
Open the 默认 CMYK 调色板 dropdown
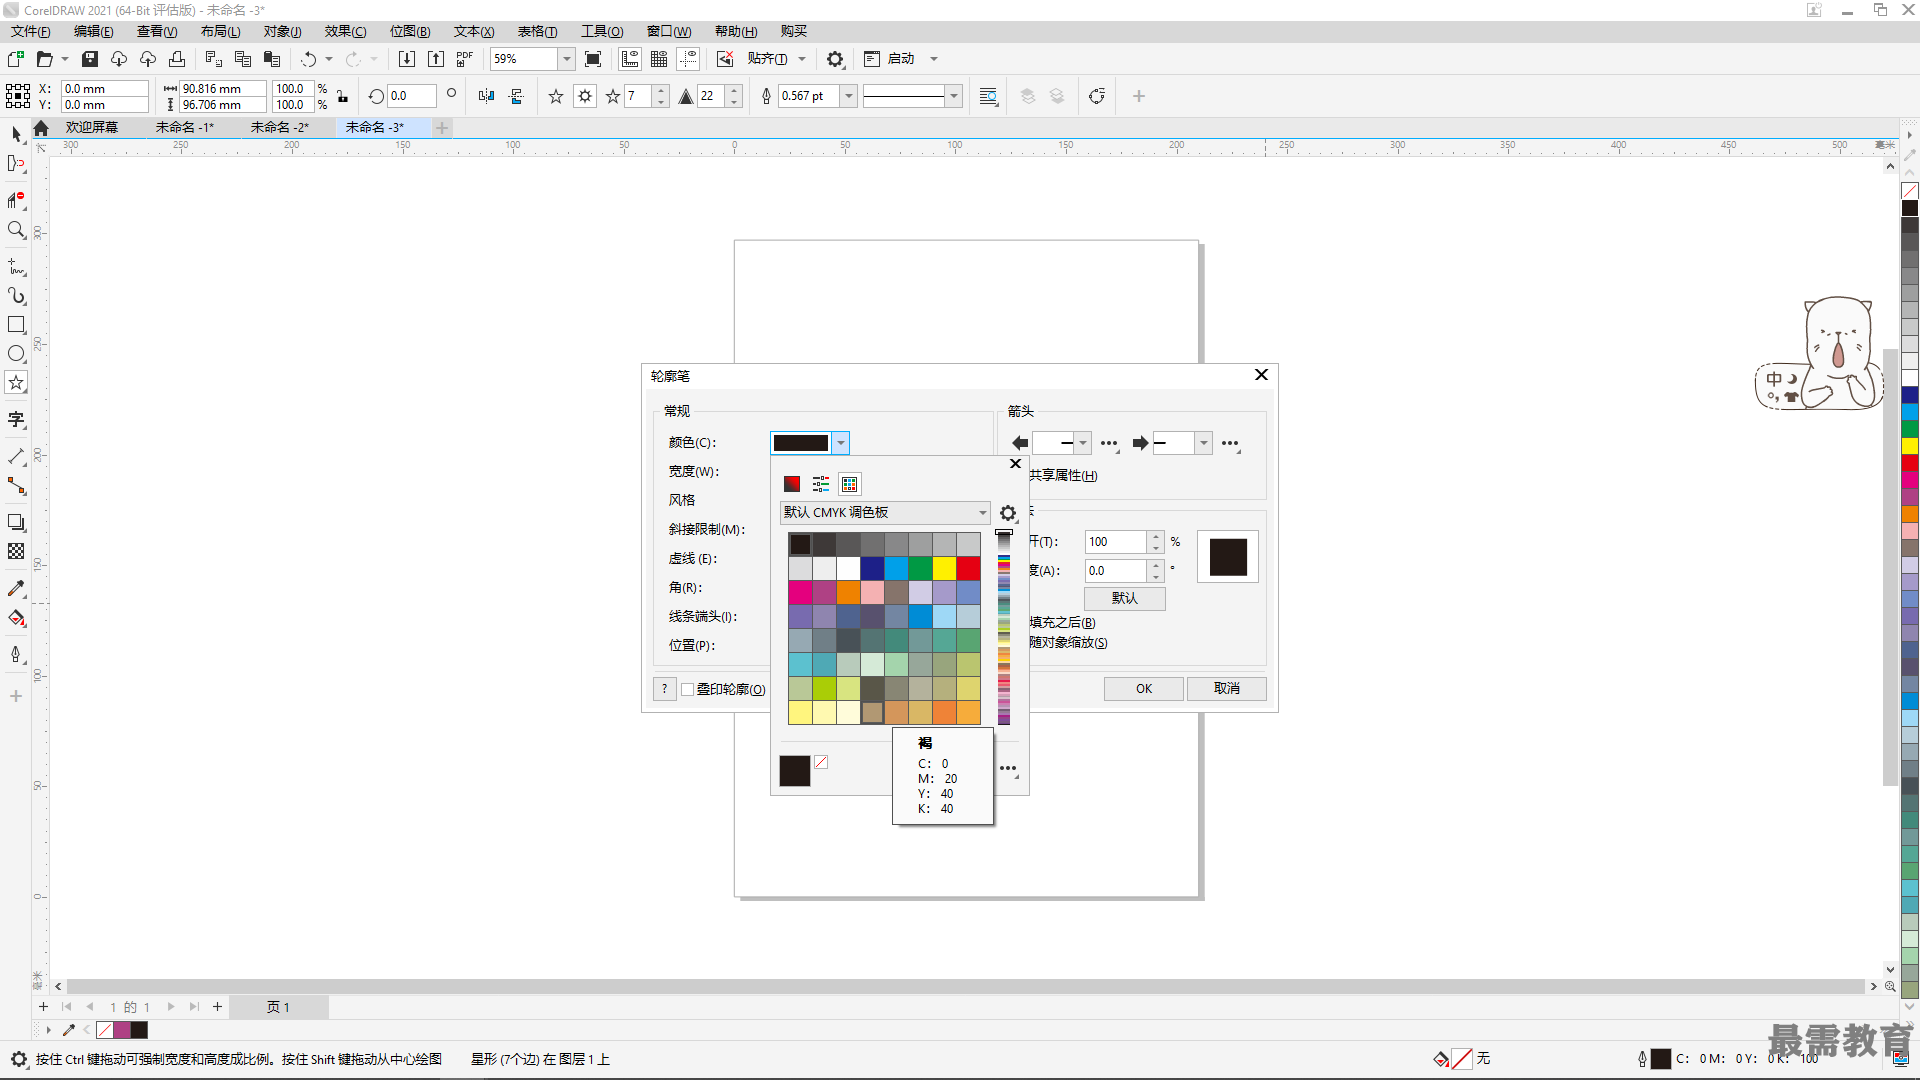click(x=885, y=513)
